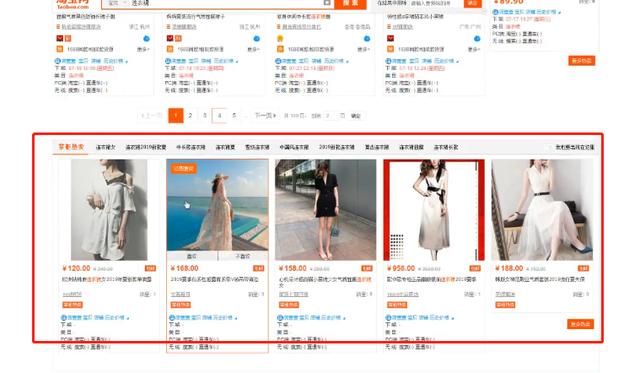Open the black dress product thumbnail

click(326, 210)
